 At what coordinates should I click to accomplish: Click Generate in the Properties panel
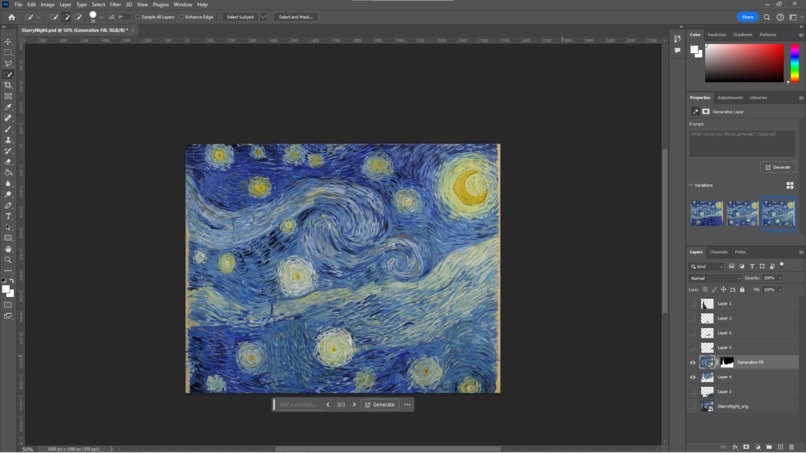click(x=778, y=167)
